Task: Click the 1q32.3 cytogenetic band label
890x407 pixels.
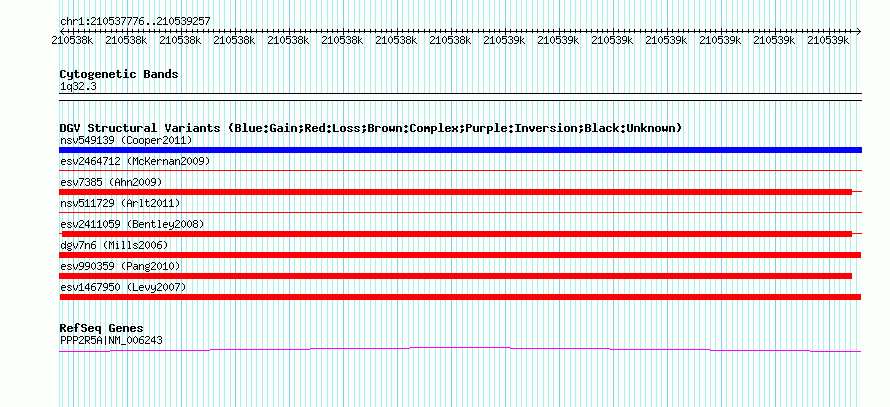Action: 76,86
